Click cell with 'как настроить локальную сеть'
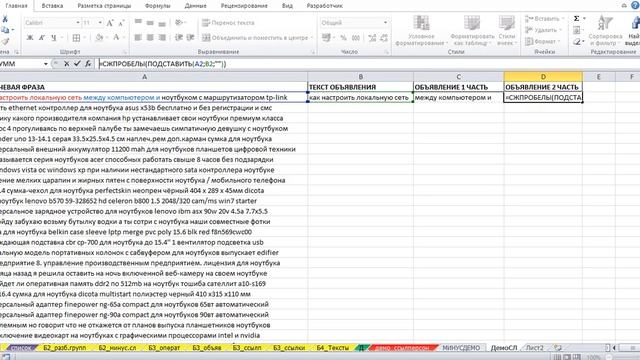Image resolution: width=640 pixels, height=360 pixels. click(360, 98)
